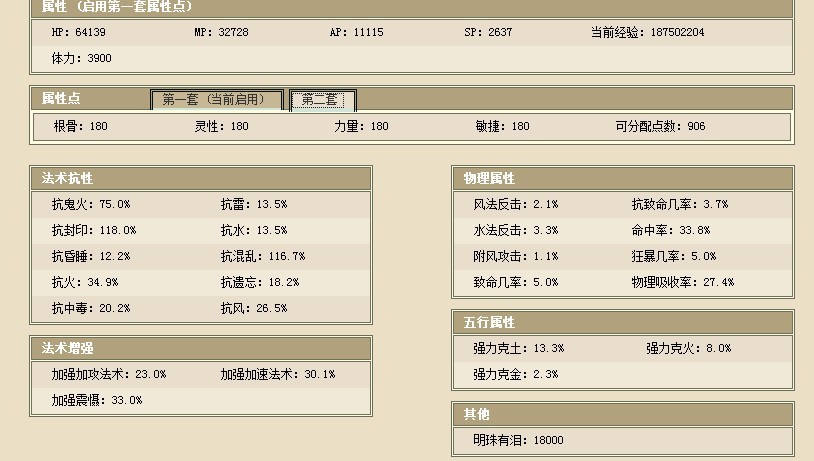Screen dimensions: 814x461
Task: Select the 强力克火 8.0% entry
Action: click(688, 349)
